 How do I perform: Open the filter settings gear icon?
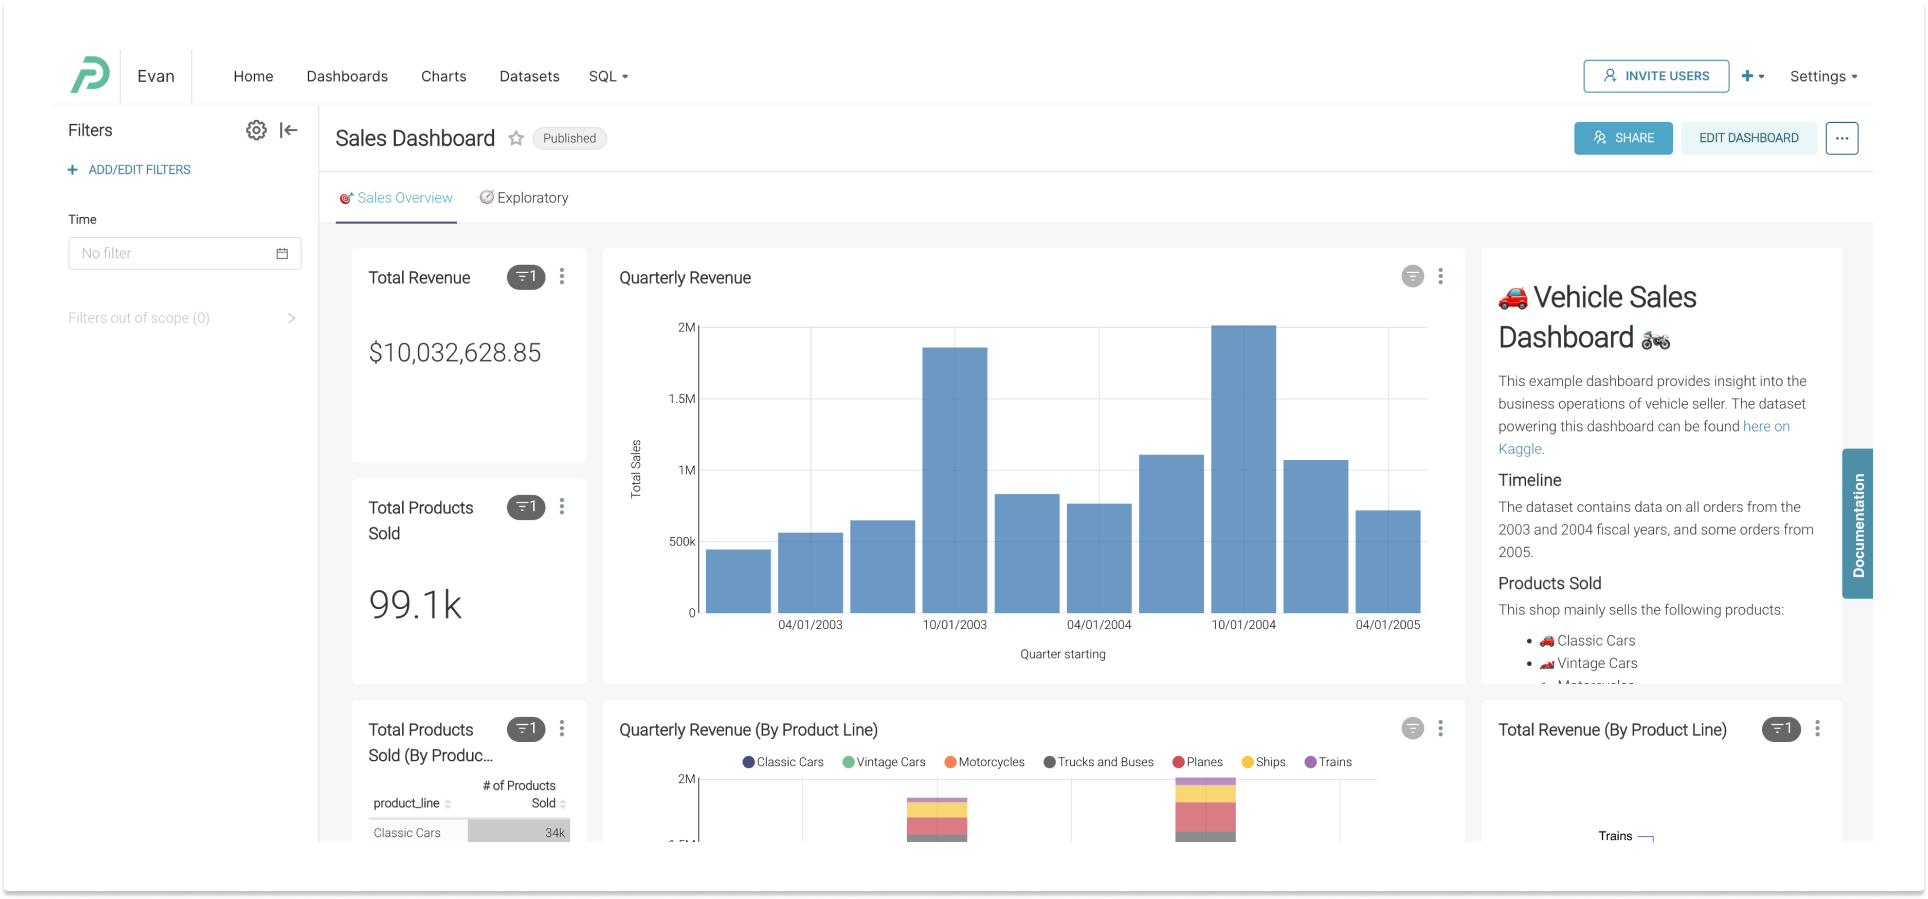pos(256,130)
